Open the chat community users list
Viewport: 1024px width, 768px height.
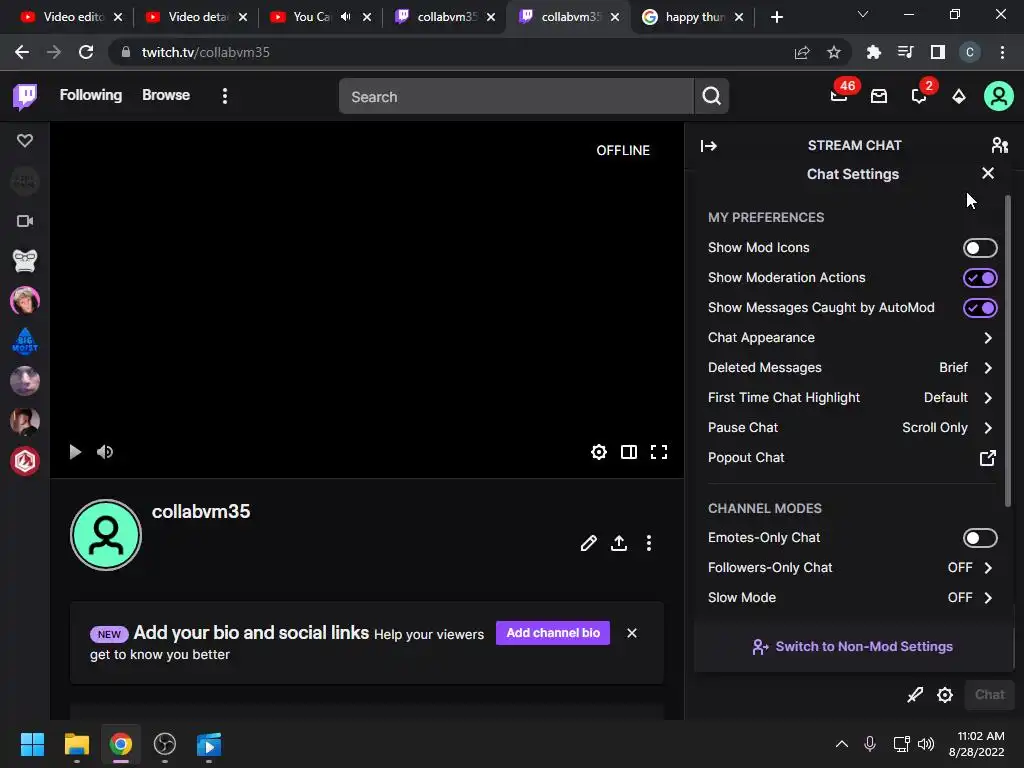point(999,145)
